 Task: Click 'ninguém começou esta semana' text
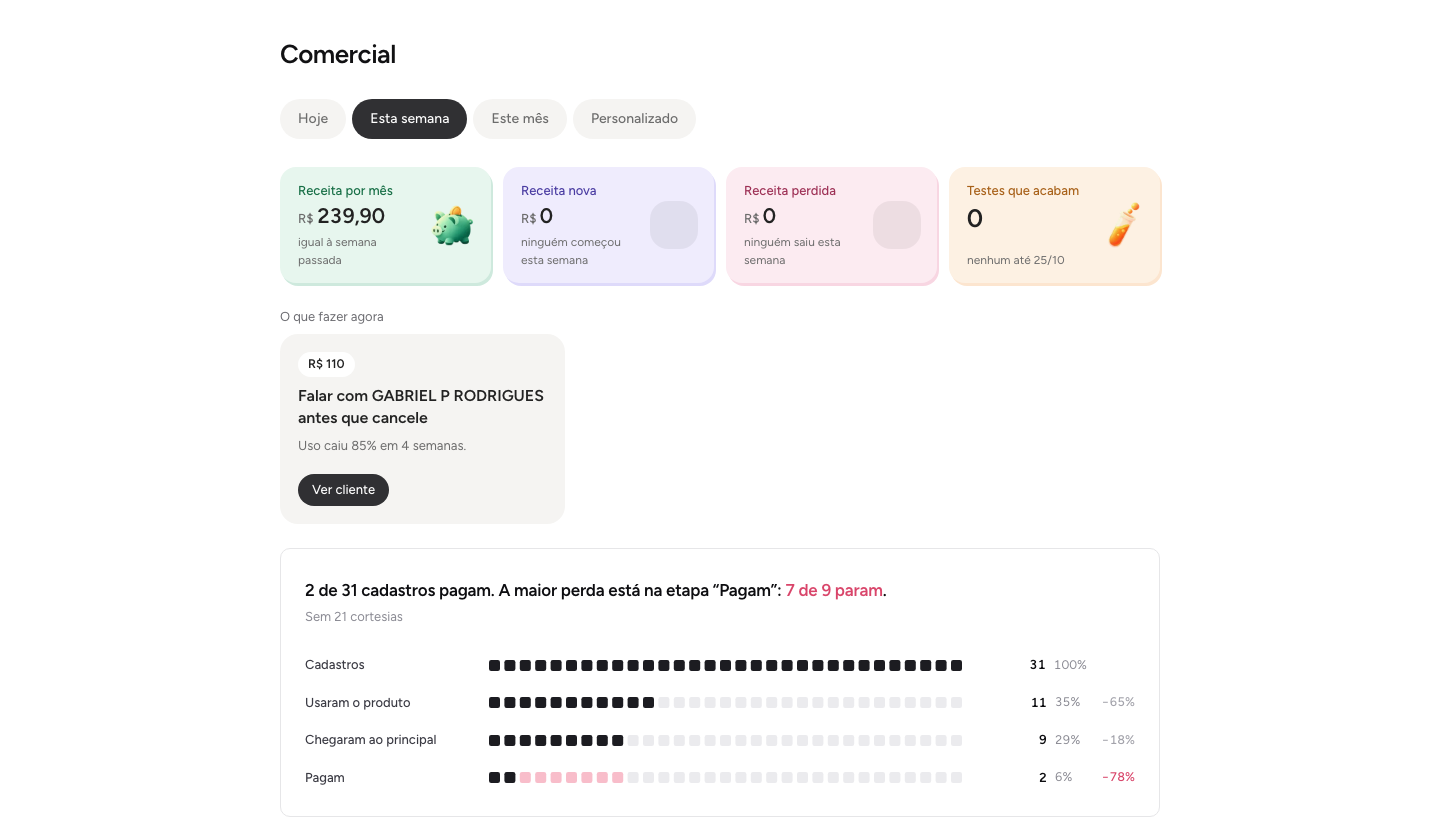[x=571, y=251]
